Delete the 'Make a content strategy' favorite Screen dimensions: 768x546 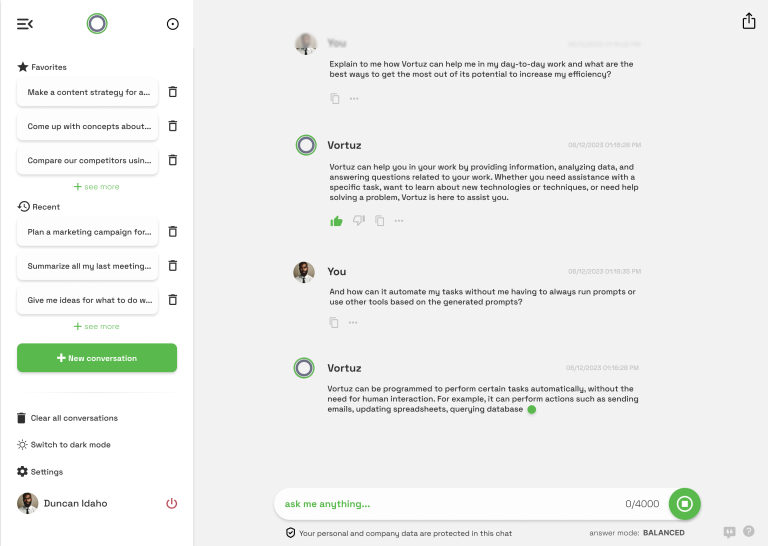coord(172,92)
